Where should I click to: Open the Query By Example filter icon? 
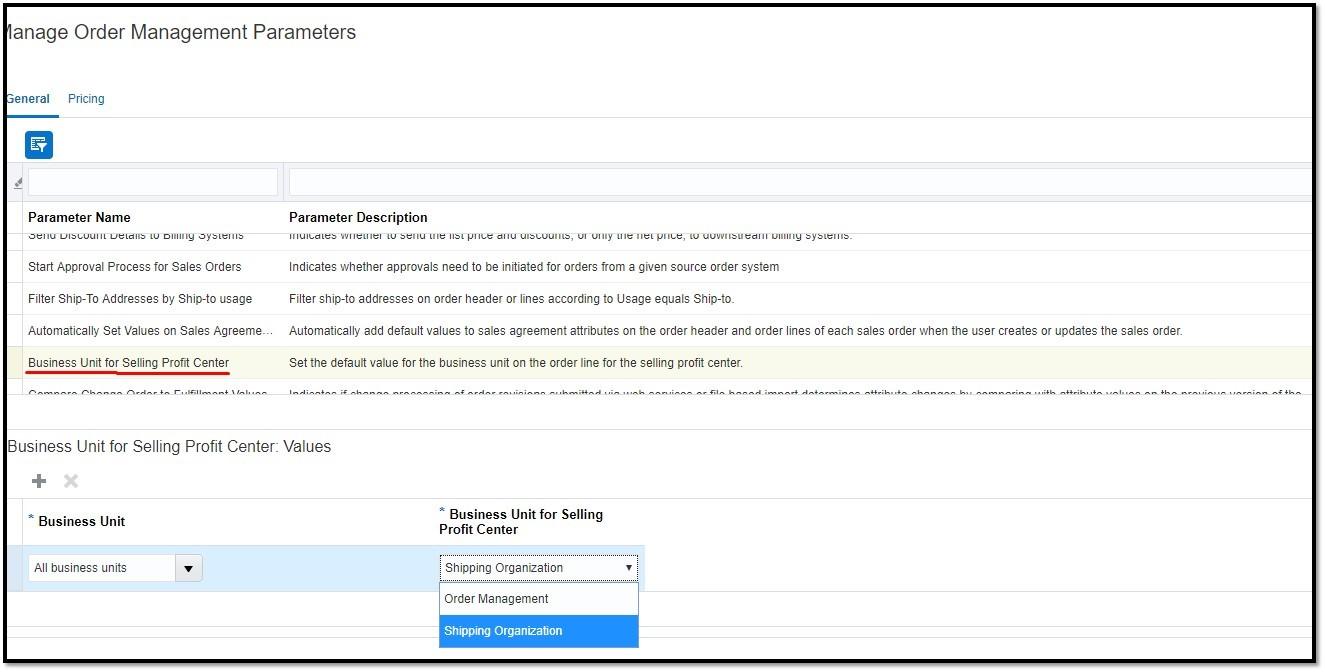(x=39, y=144)
